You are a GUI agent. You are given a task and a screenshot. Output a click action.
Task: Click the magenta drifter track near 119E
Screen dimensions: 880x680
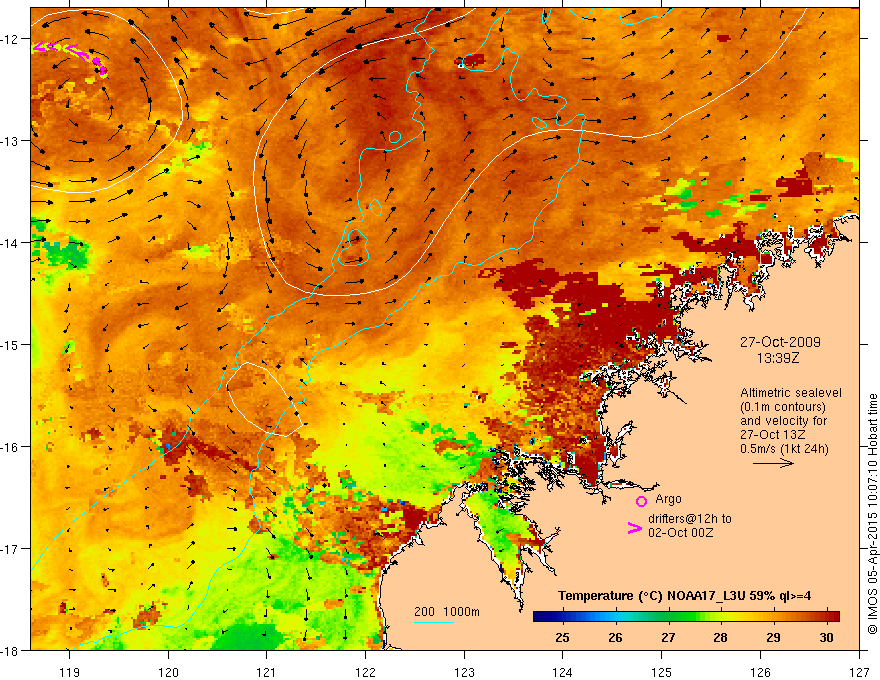70,58
